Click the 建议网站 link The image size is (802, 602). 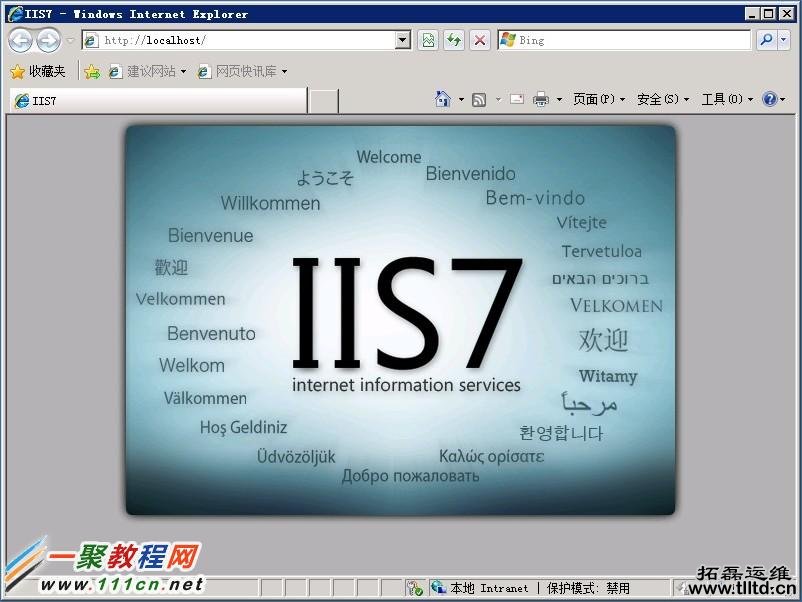pyautogui.click(x=149, y=71)
